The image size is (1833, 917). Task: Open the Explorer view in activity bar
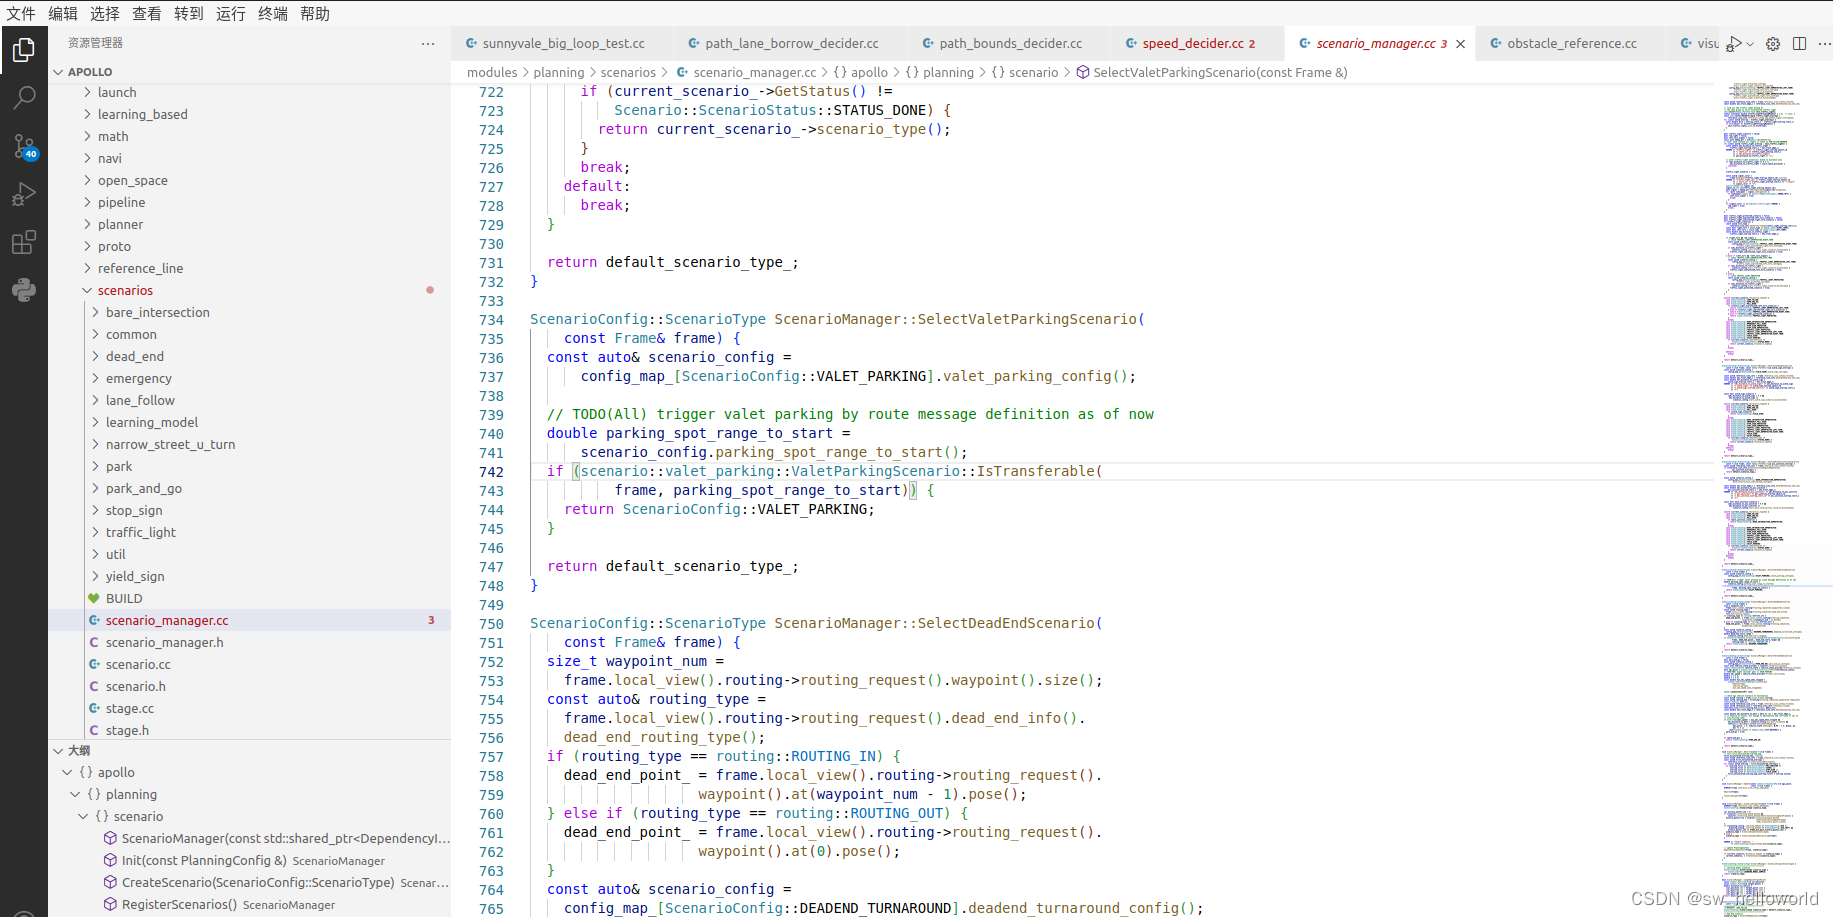24,49
